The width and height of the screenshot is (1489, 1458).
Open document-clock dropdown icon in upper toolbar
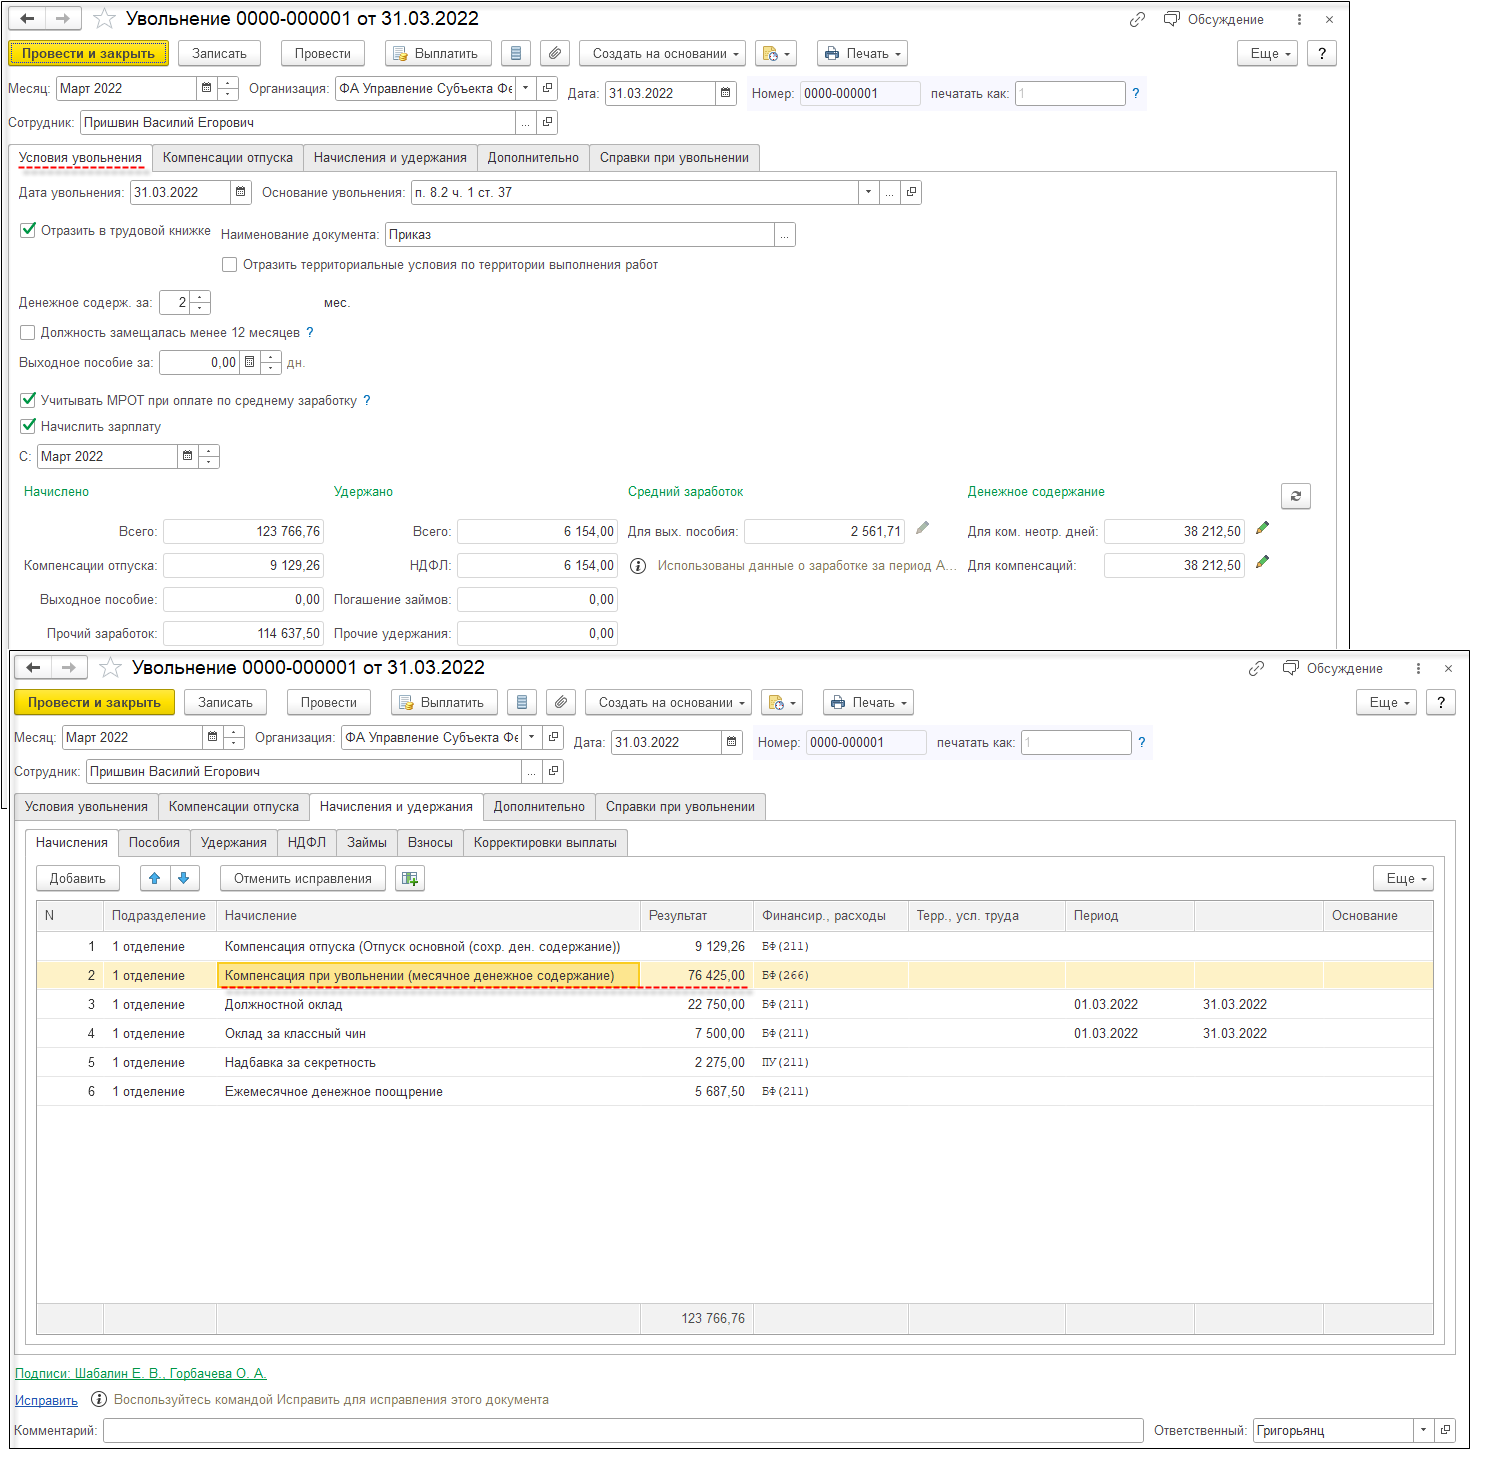point(776,53)
